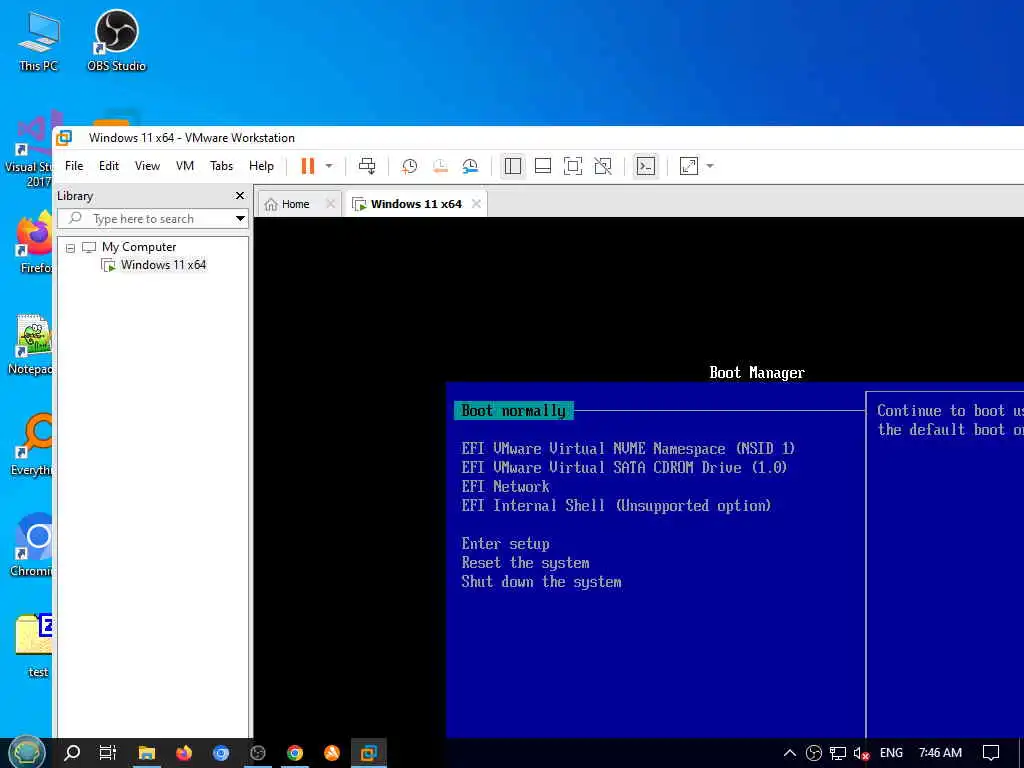Open the Notepad++ desktop shortcut

[31, 345]
